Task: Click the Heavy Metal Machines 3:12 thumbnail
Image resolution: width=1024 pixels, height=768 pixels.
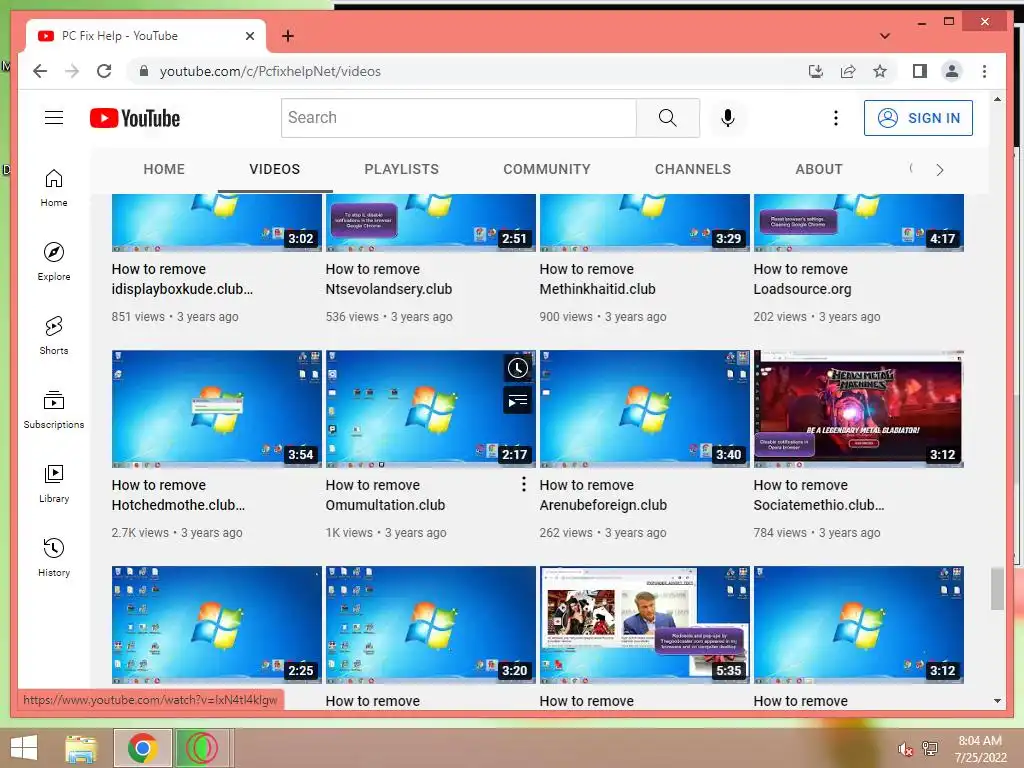Action: point(859,409)
